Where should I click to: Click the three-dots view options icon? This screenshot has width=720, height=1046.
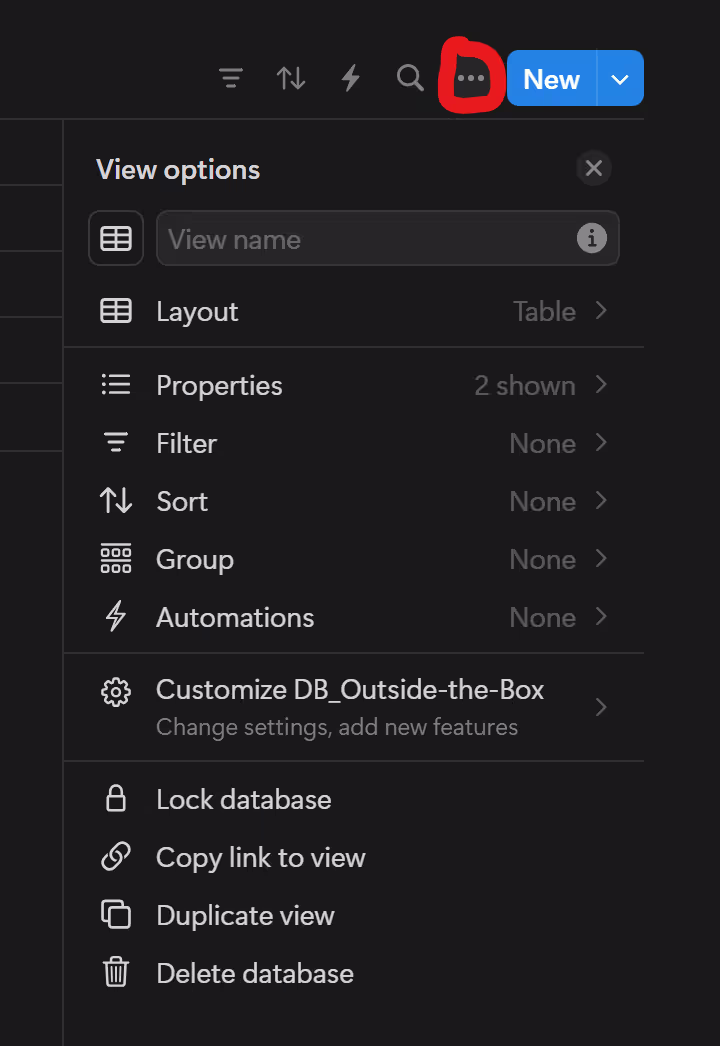click(x=471, y=78)
